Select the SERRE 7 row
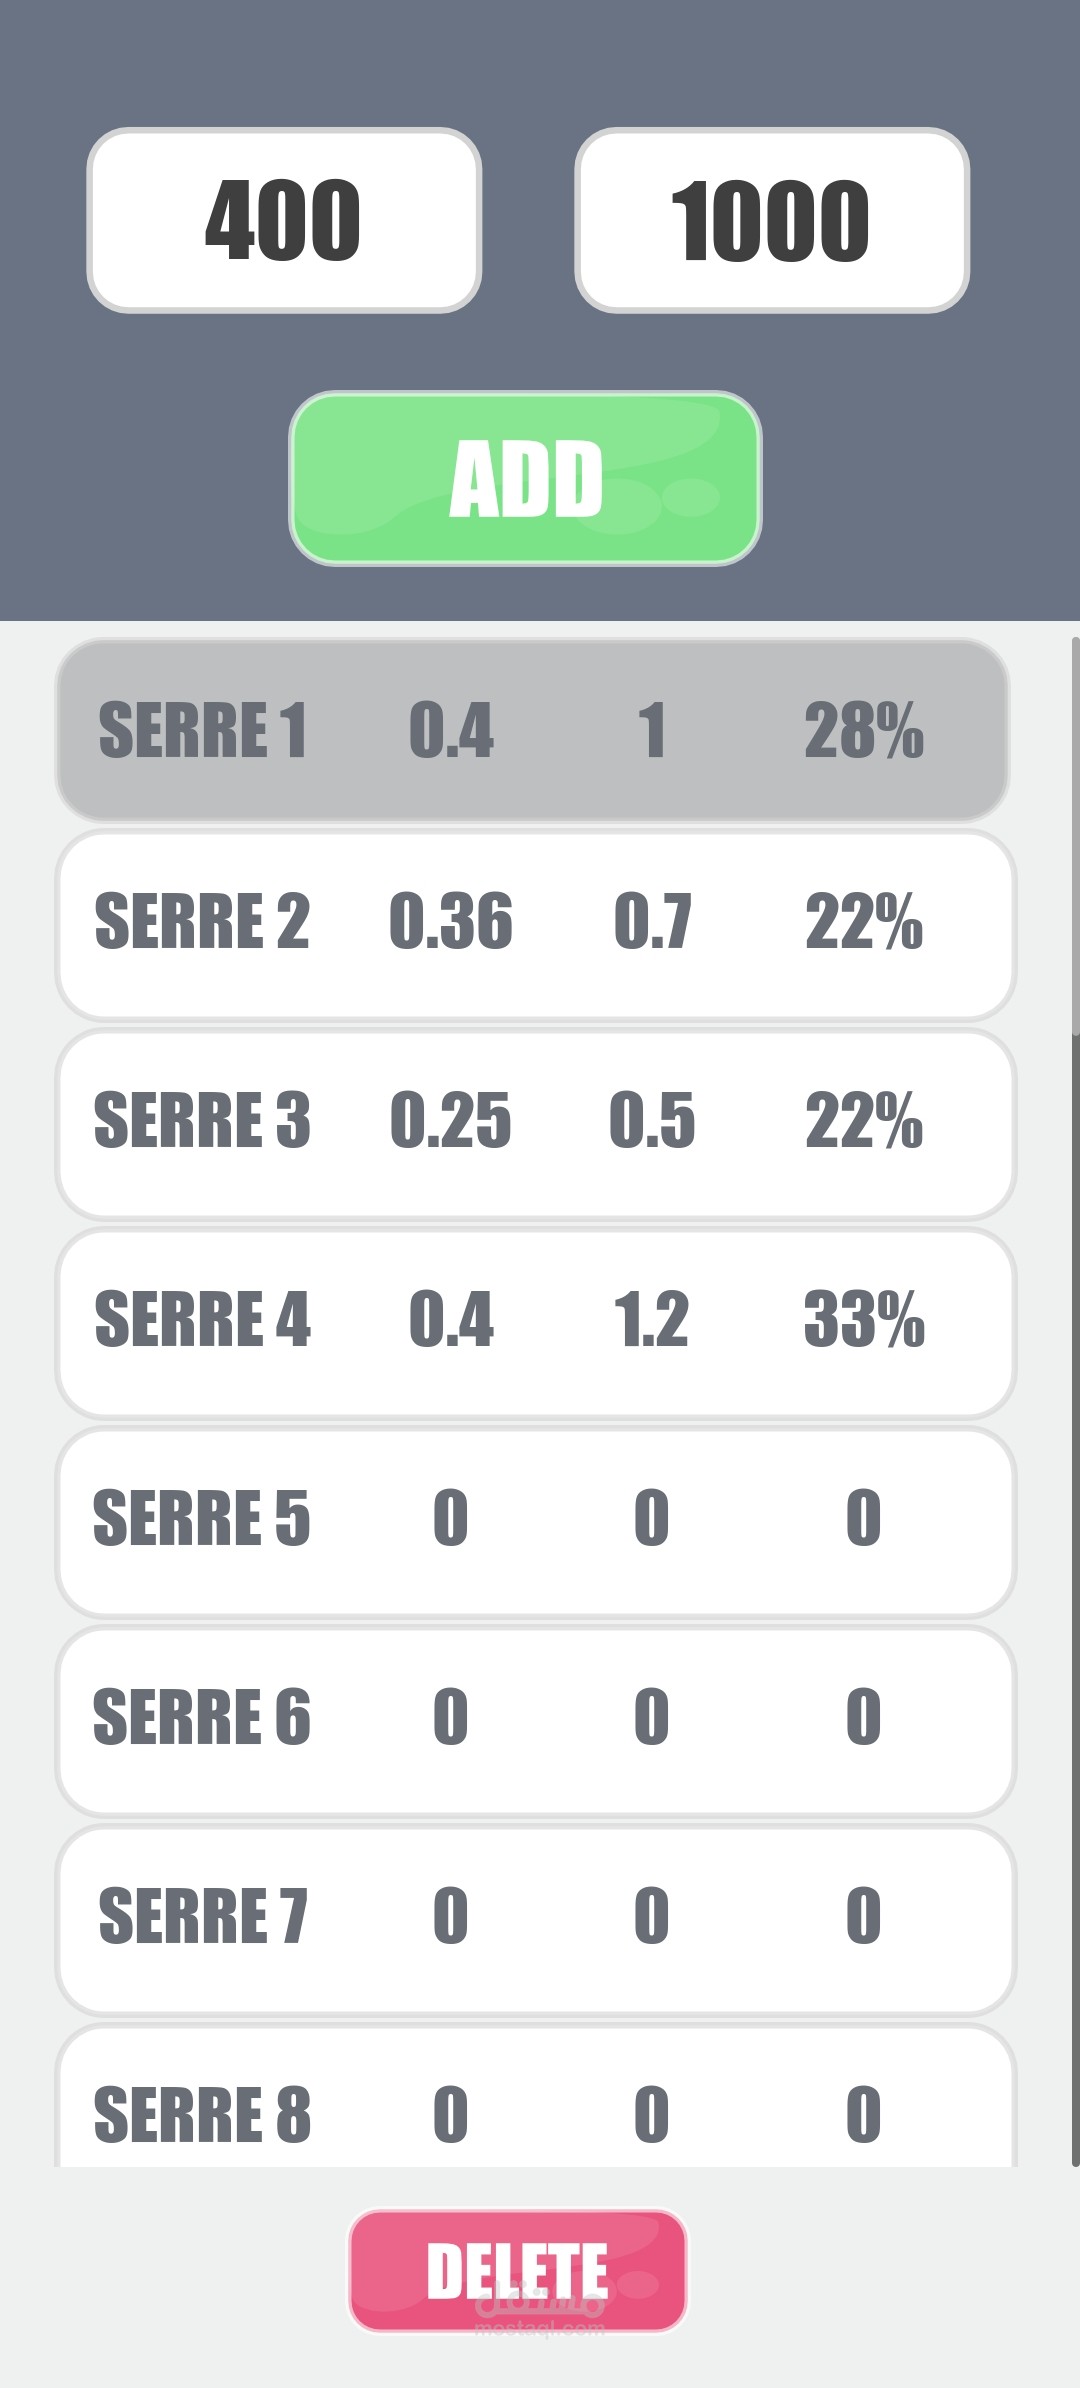The height and width of the screenshot is (2388, 1080). click(x=535, y=1918)
